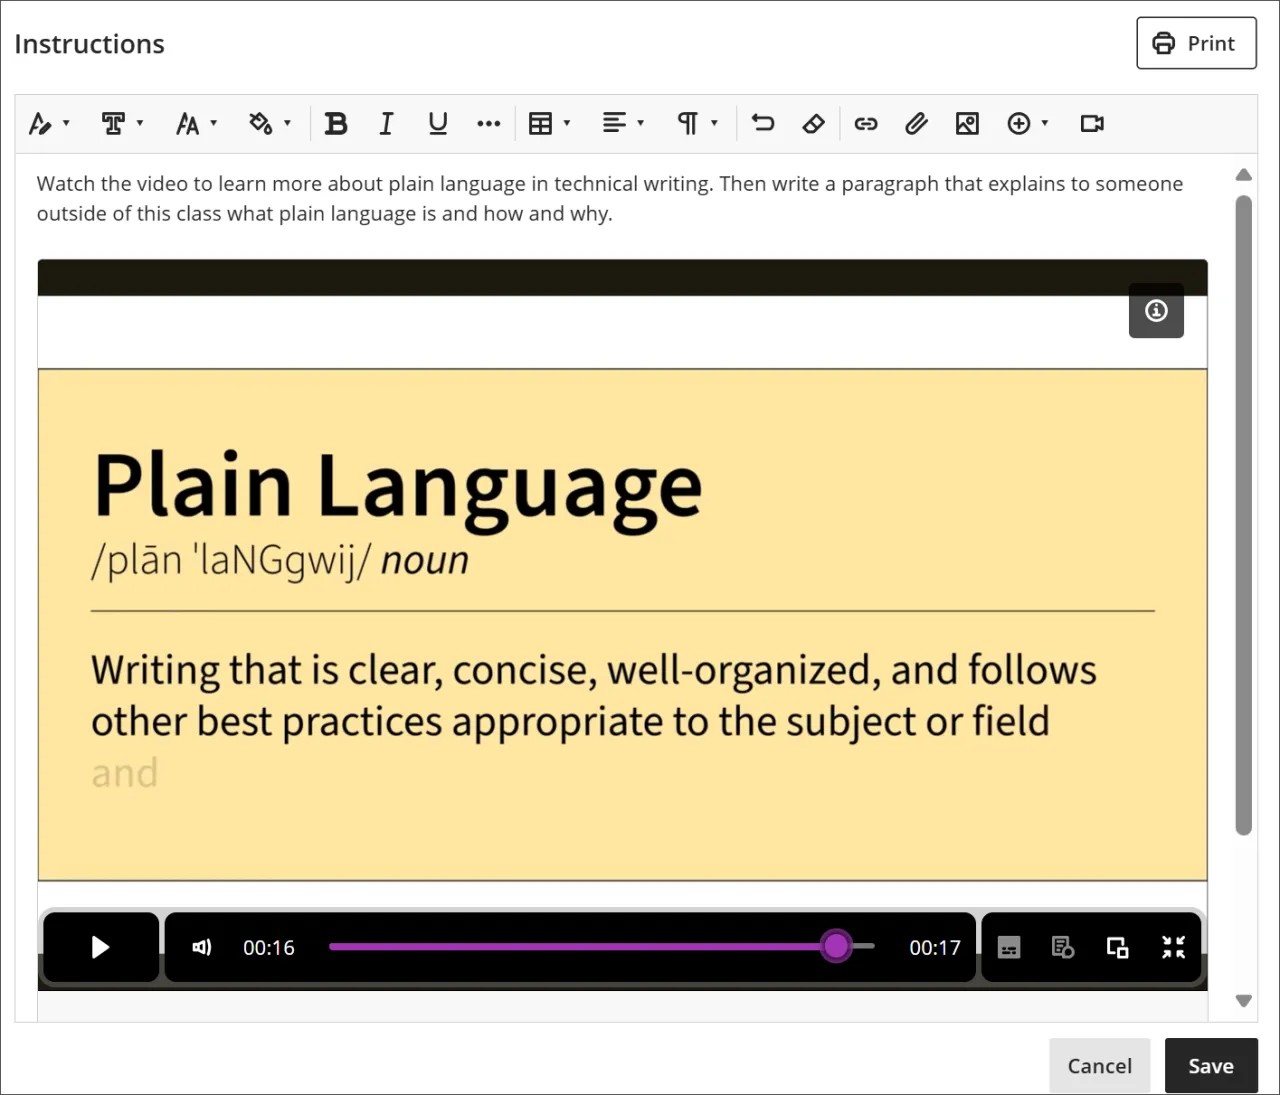The image size is (1280, 1095).
Task: Attach a file with the paperclip icon
Action: coord(916,123)
